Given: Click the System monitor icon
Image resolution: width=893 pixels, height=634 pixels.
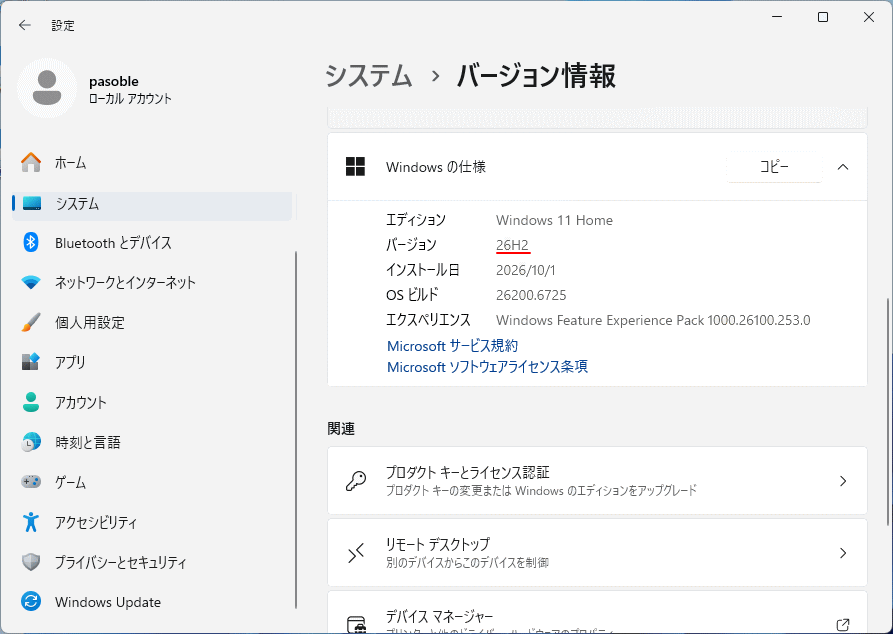Looking at the screenshot, I should pos(31,203).
